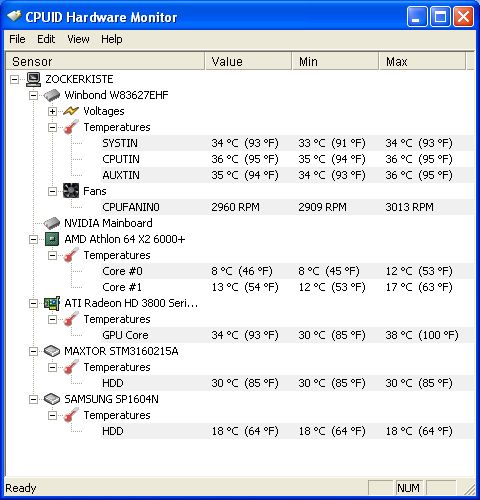The height and width of the screenshot is (500, 480).
Task: Click the Value column header
Action: coord(248,61)
